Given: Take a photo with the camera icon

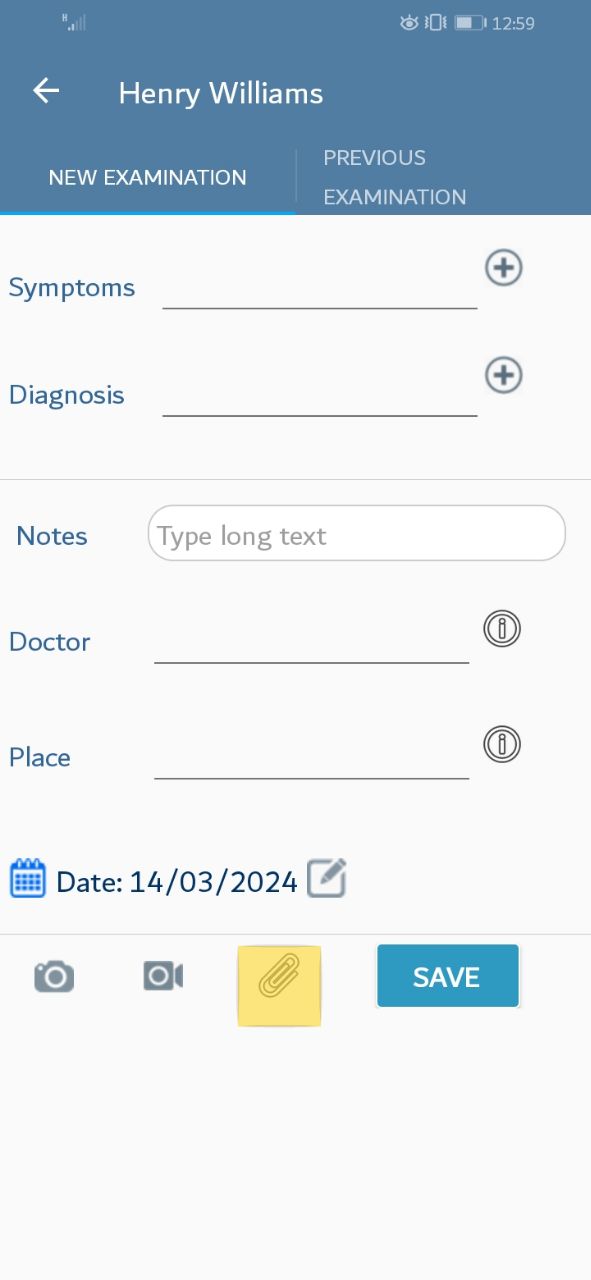Looking at the screenshot, I should (54, 976).
